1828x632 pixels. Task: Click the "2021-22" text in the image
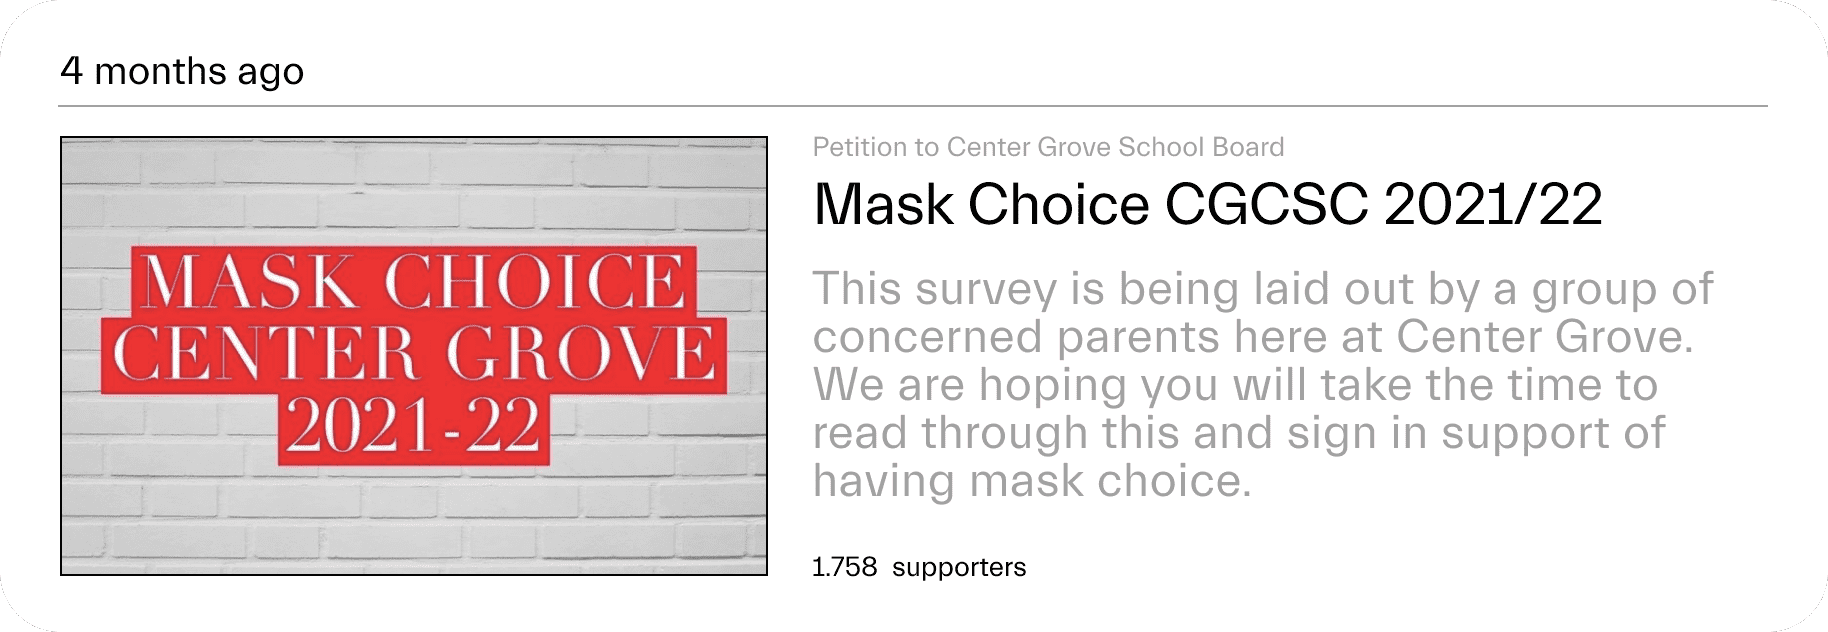[x=413, y=426]
